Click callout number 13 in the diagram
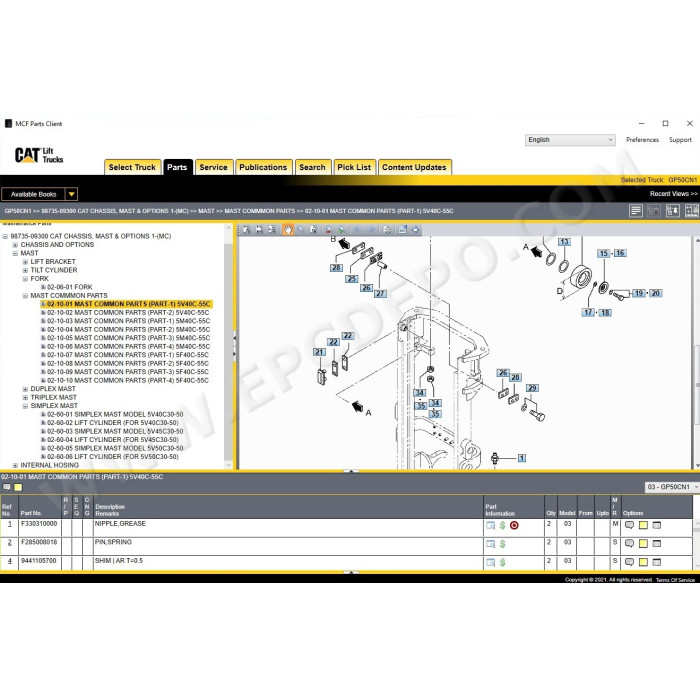This screenshot has width=700, height=700. (x=564, y=242)
